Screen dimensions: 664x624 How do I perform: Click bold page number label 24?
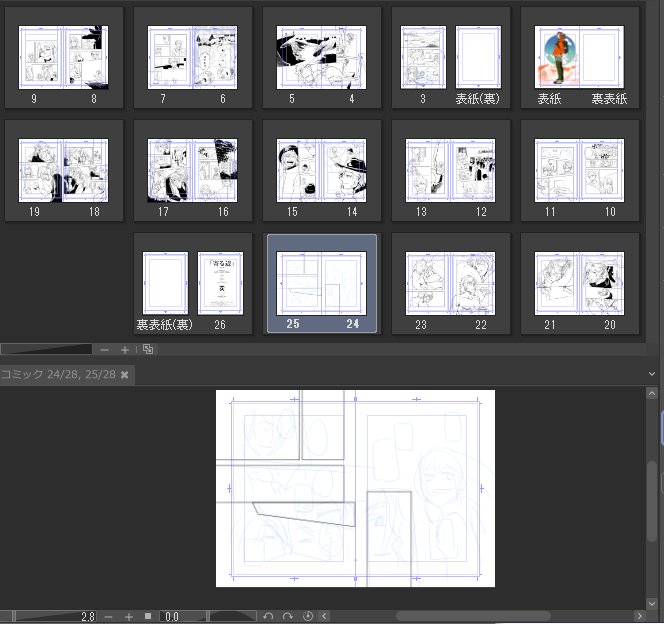[353, 324]
